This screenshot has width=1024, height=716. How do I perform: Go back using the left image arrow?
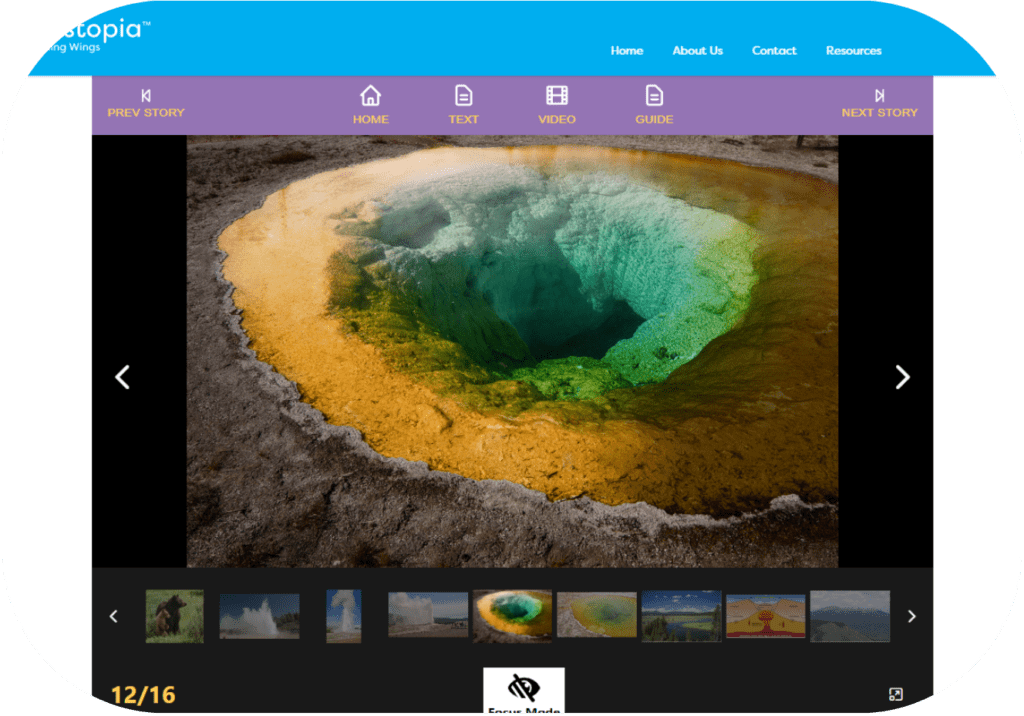(122, 378)
